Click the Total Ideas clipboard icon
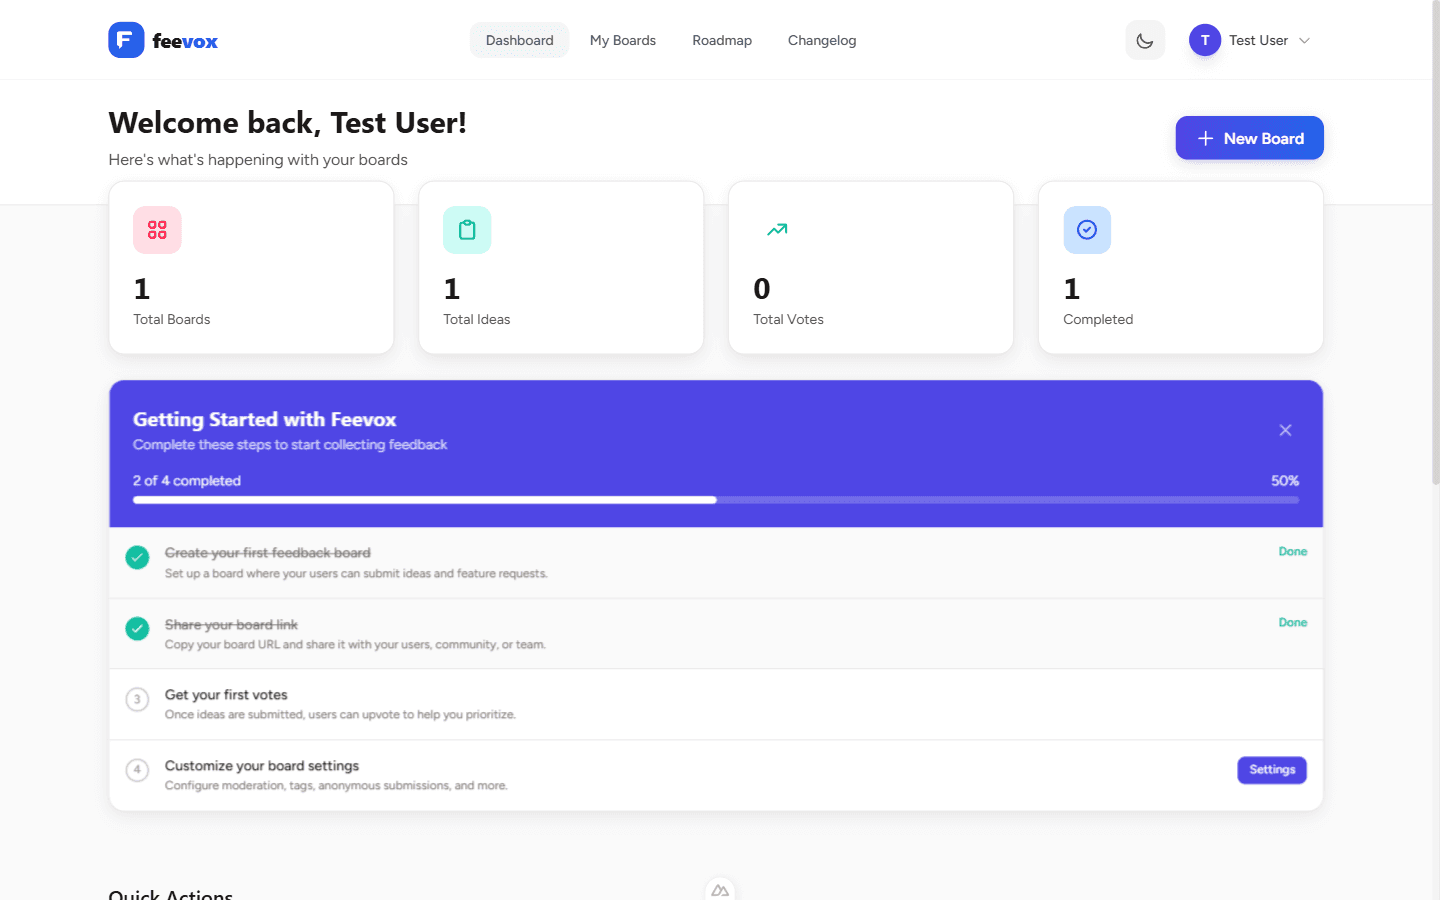The height and width of the screenshot is (900, 1440). (467, 230)
